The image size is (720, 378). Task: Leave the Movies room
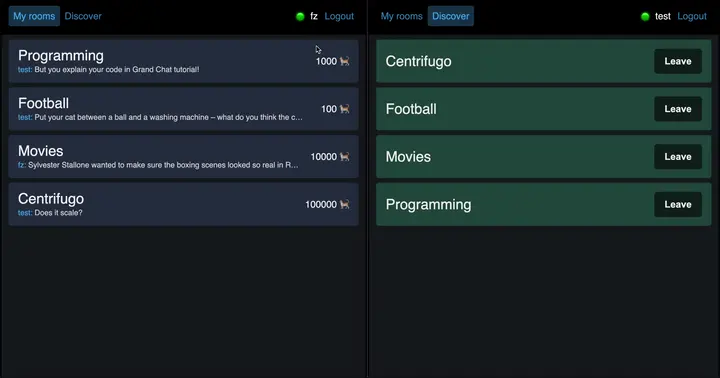[678, 157]
